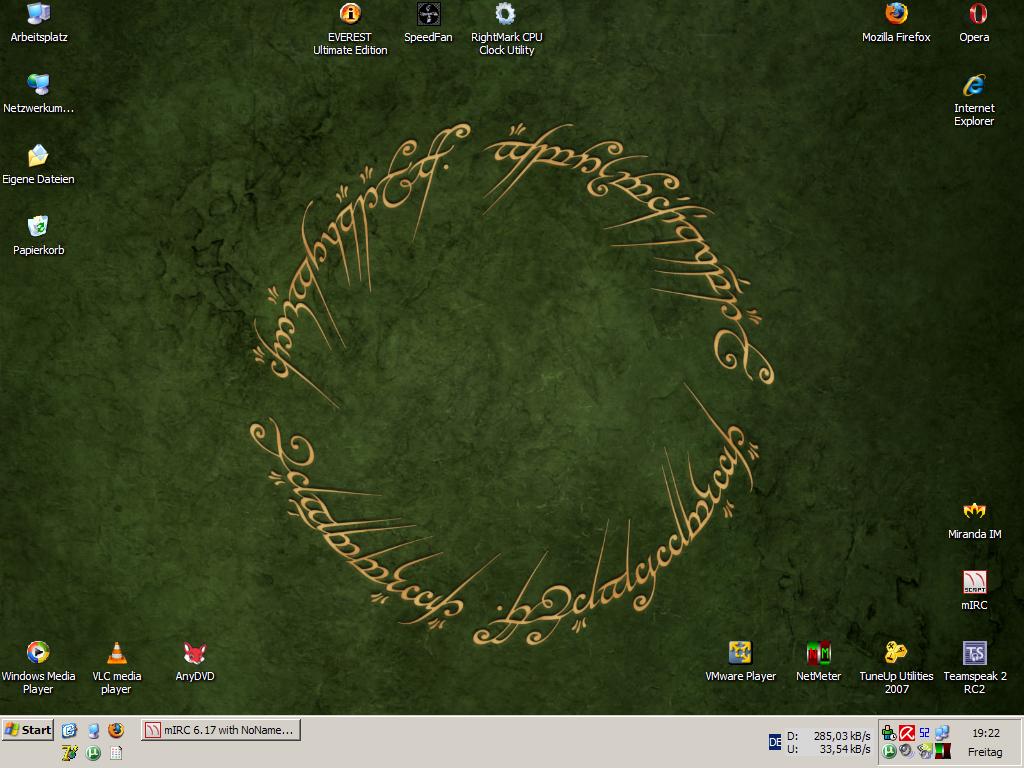Click NetMeter red-green graph tray icon

pos(942,751)
